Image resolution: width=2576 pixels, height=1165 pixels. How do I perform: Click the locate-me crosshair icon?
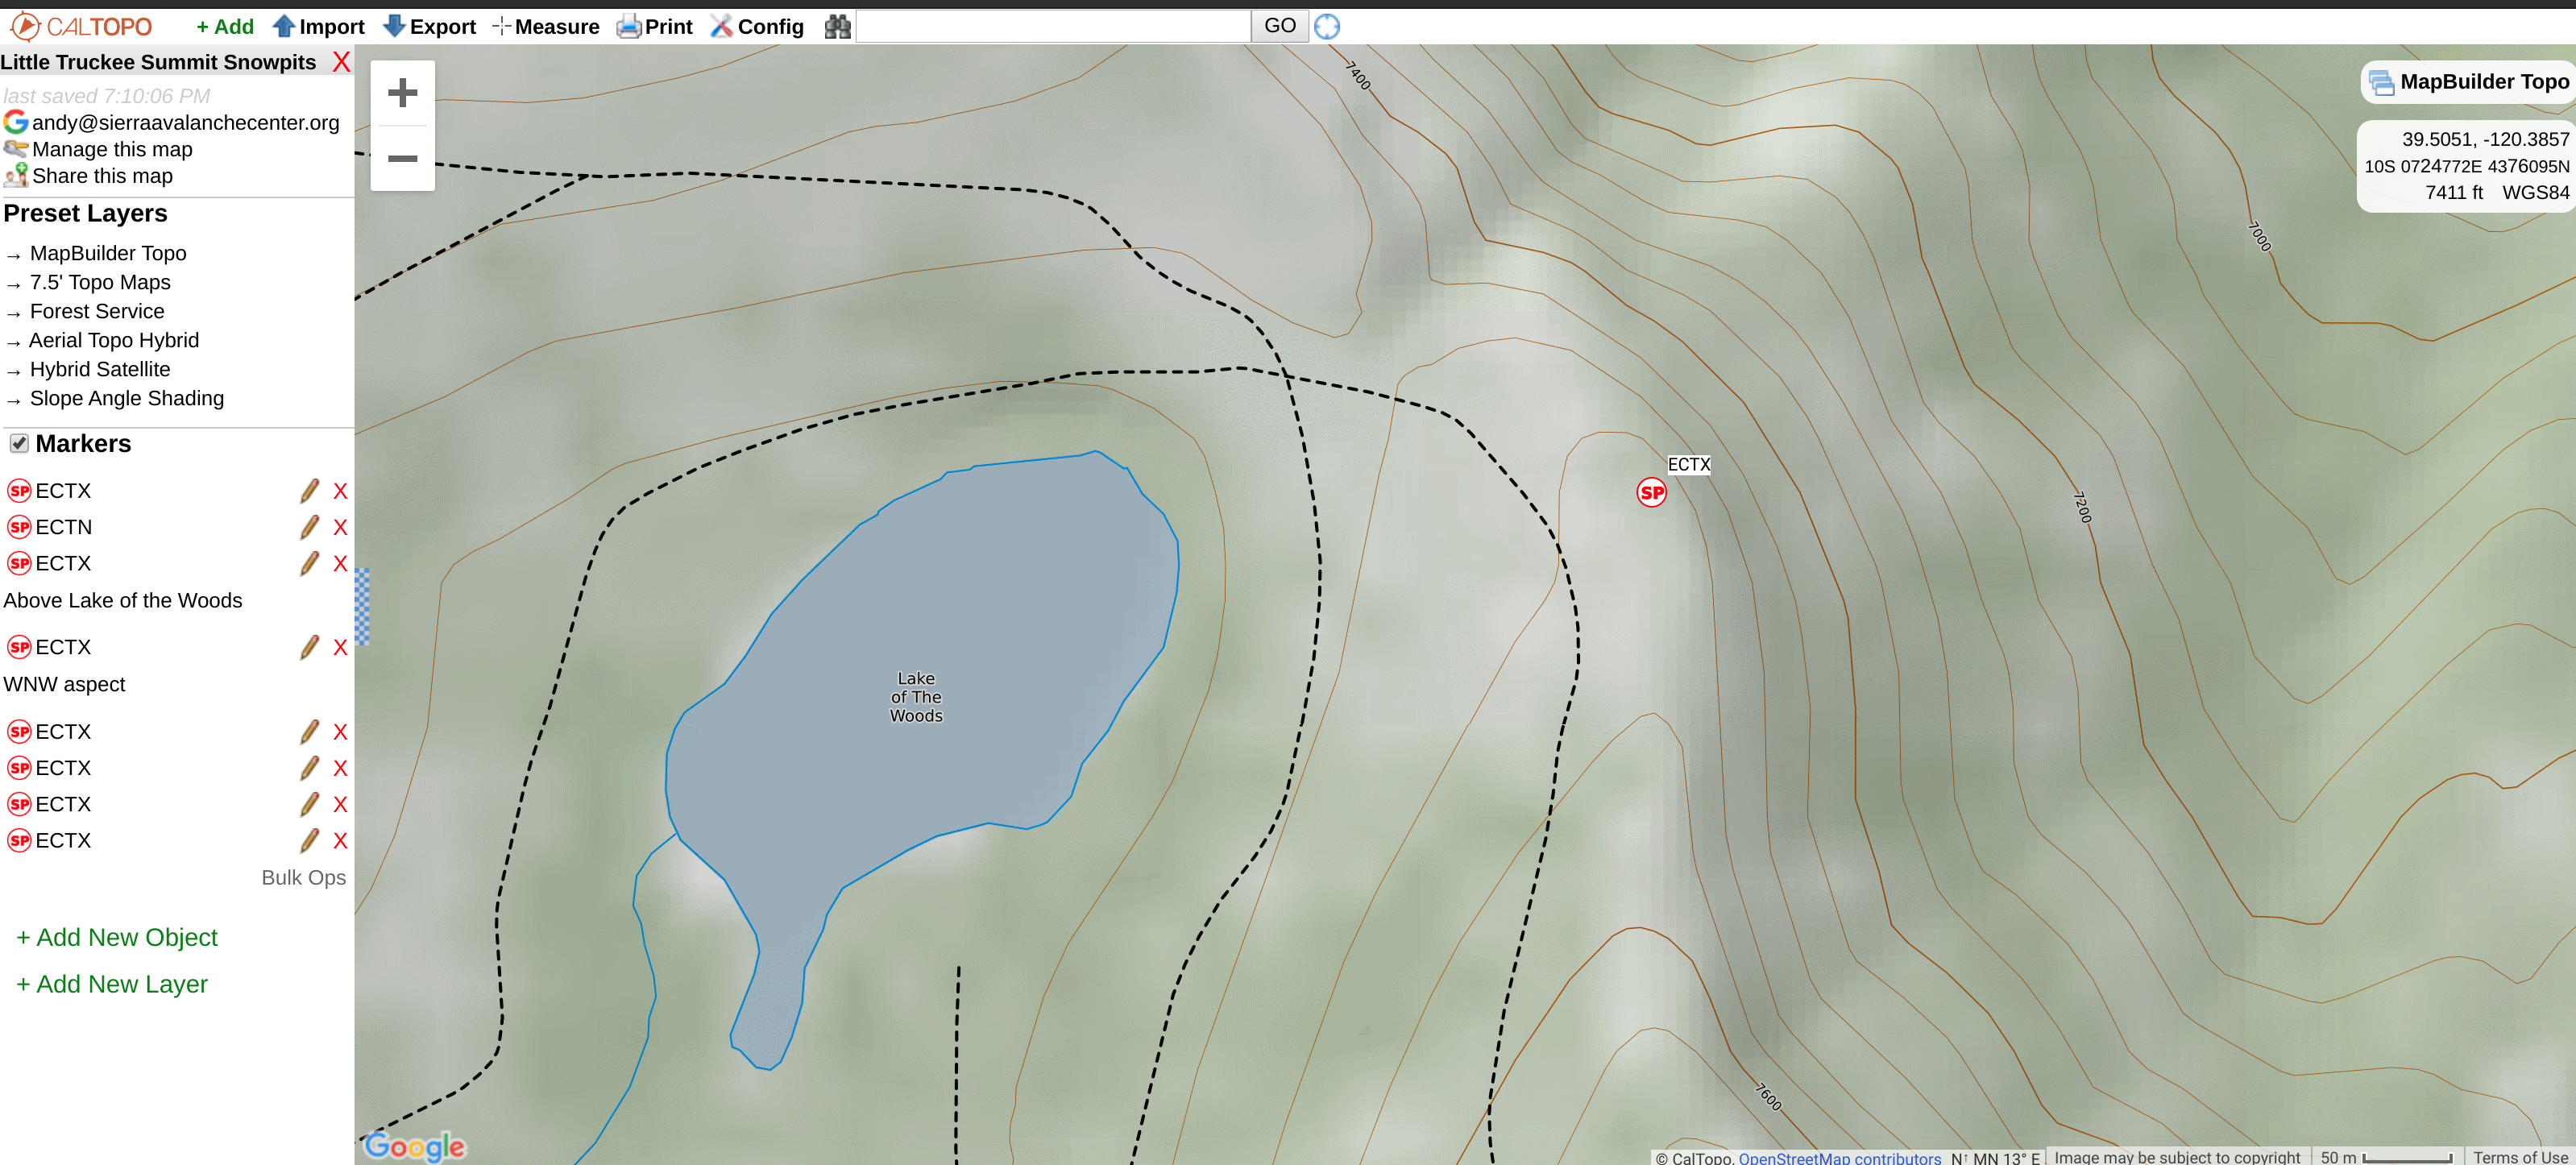click(1326, 27)
